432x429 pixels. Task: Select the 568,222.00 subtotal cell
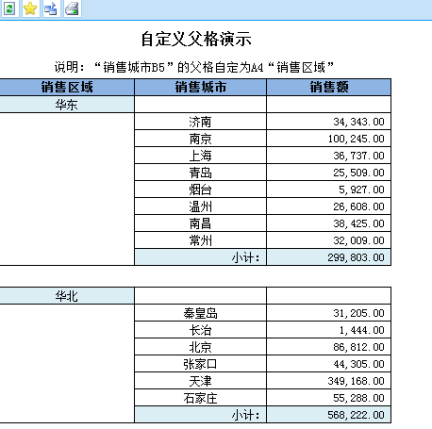tap(329, 415)
